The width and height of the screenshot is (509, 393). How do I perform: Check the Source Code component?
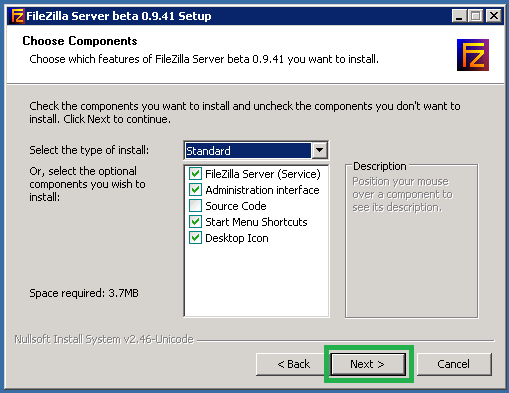(195, 206)
